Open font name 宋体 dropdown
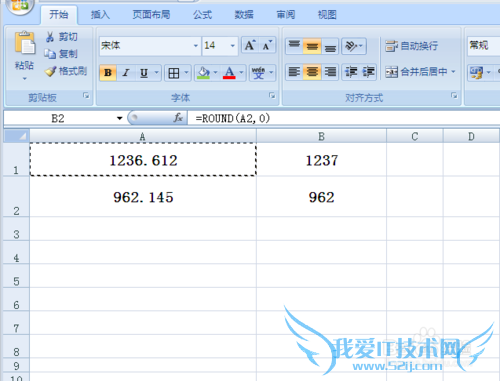The width and height of the screenshot is (500, 381). tap(196, 46)
